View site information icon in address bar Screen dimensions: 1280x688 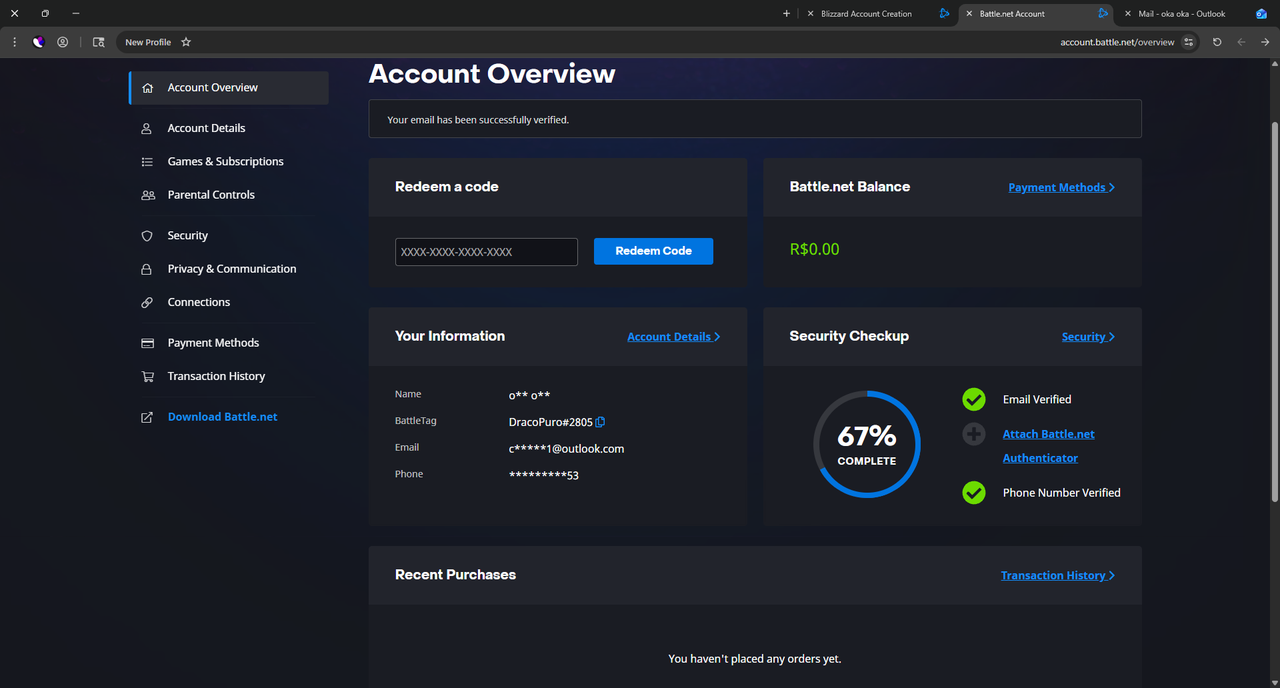1188,42
